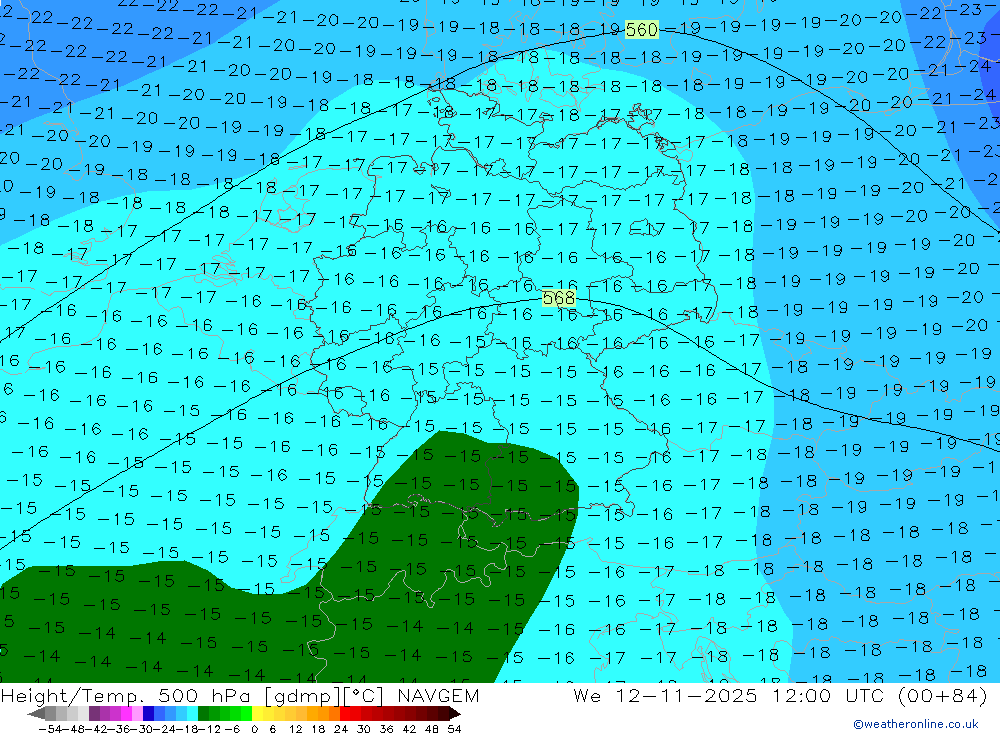Click the NAVGEM model name in caption
1000x733 pixels.
coord(438,695)
